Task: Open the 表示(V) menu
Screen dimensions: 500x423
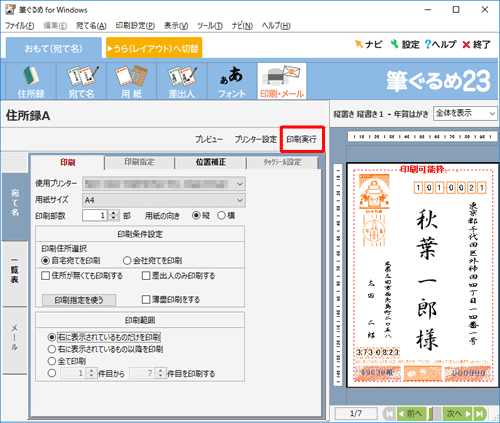Action: point(176,26)
